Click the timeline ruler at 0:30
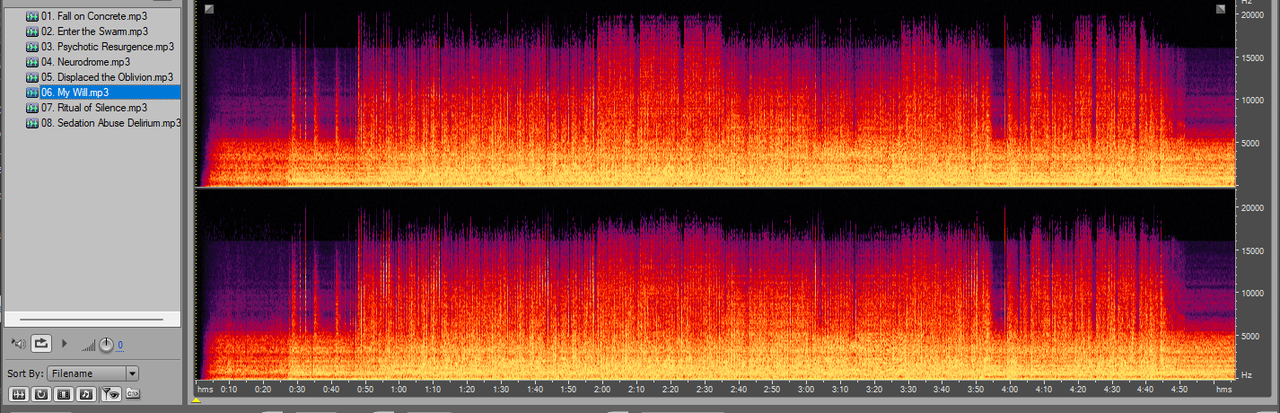Viewport: 1280px width, 413px height. pyautogui.click(x=296, y=389)
